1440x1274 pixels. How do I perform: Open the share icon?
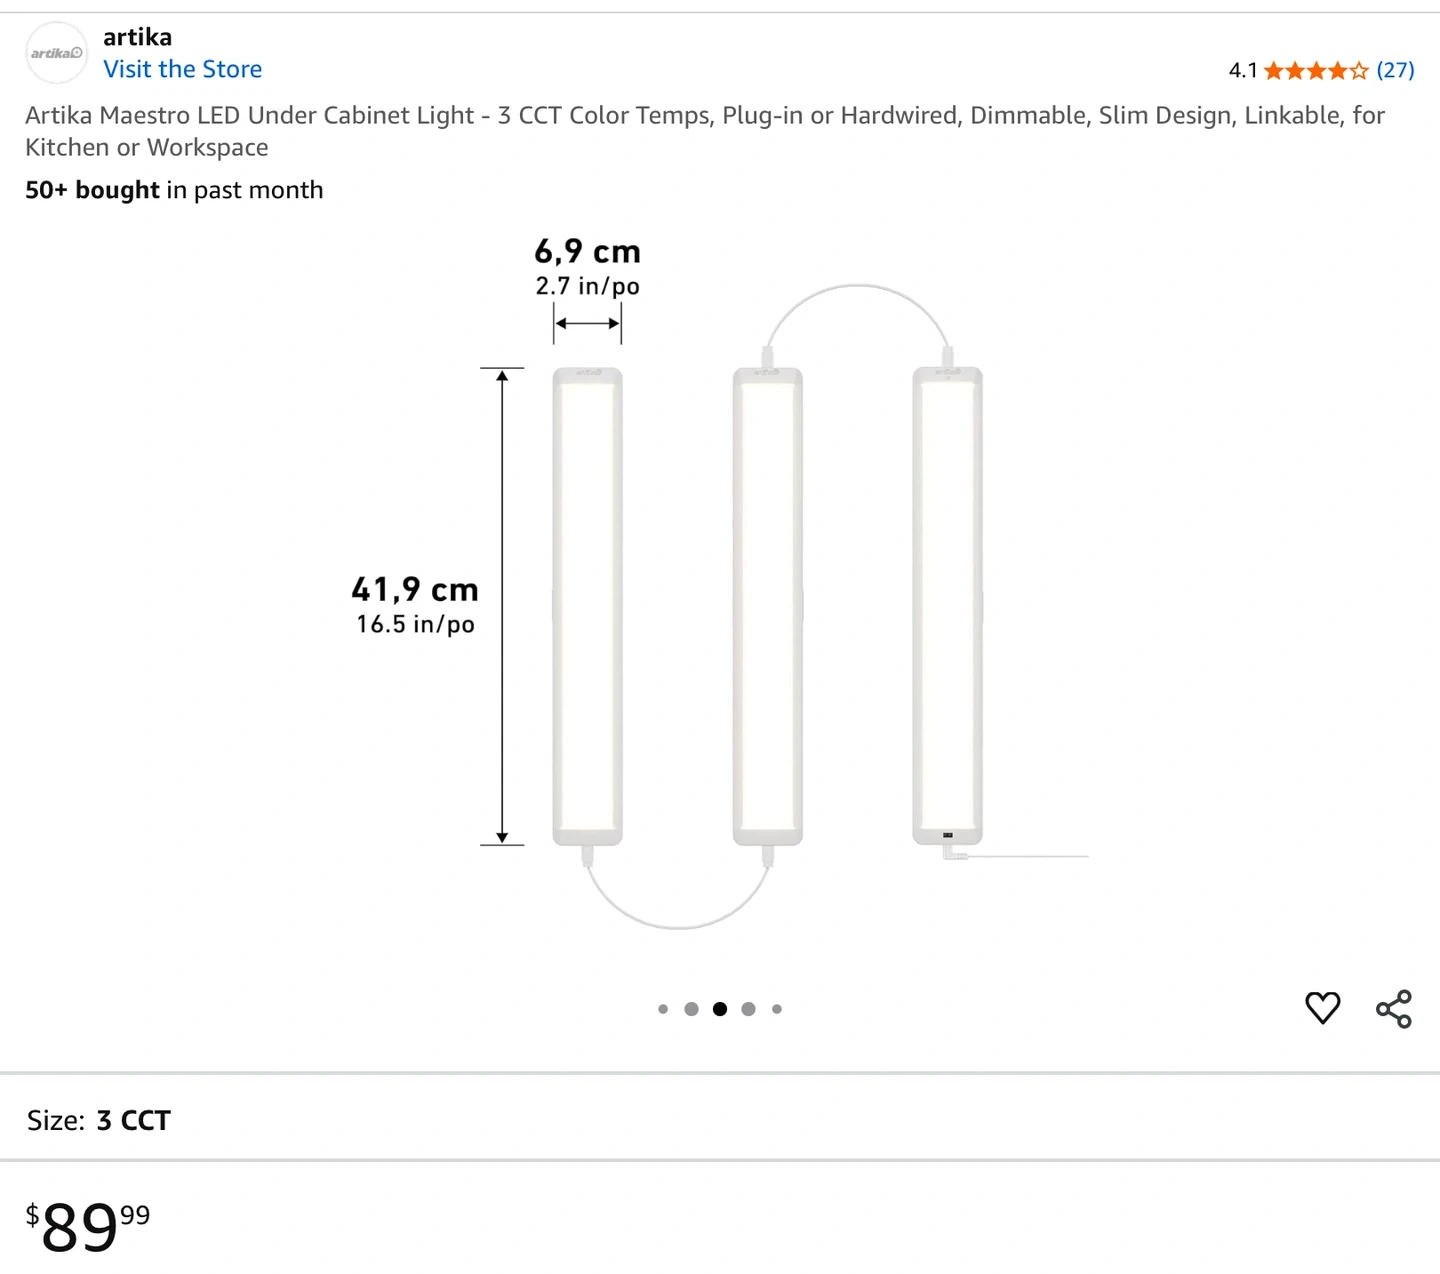1394,1009
